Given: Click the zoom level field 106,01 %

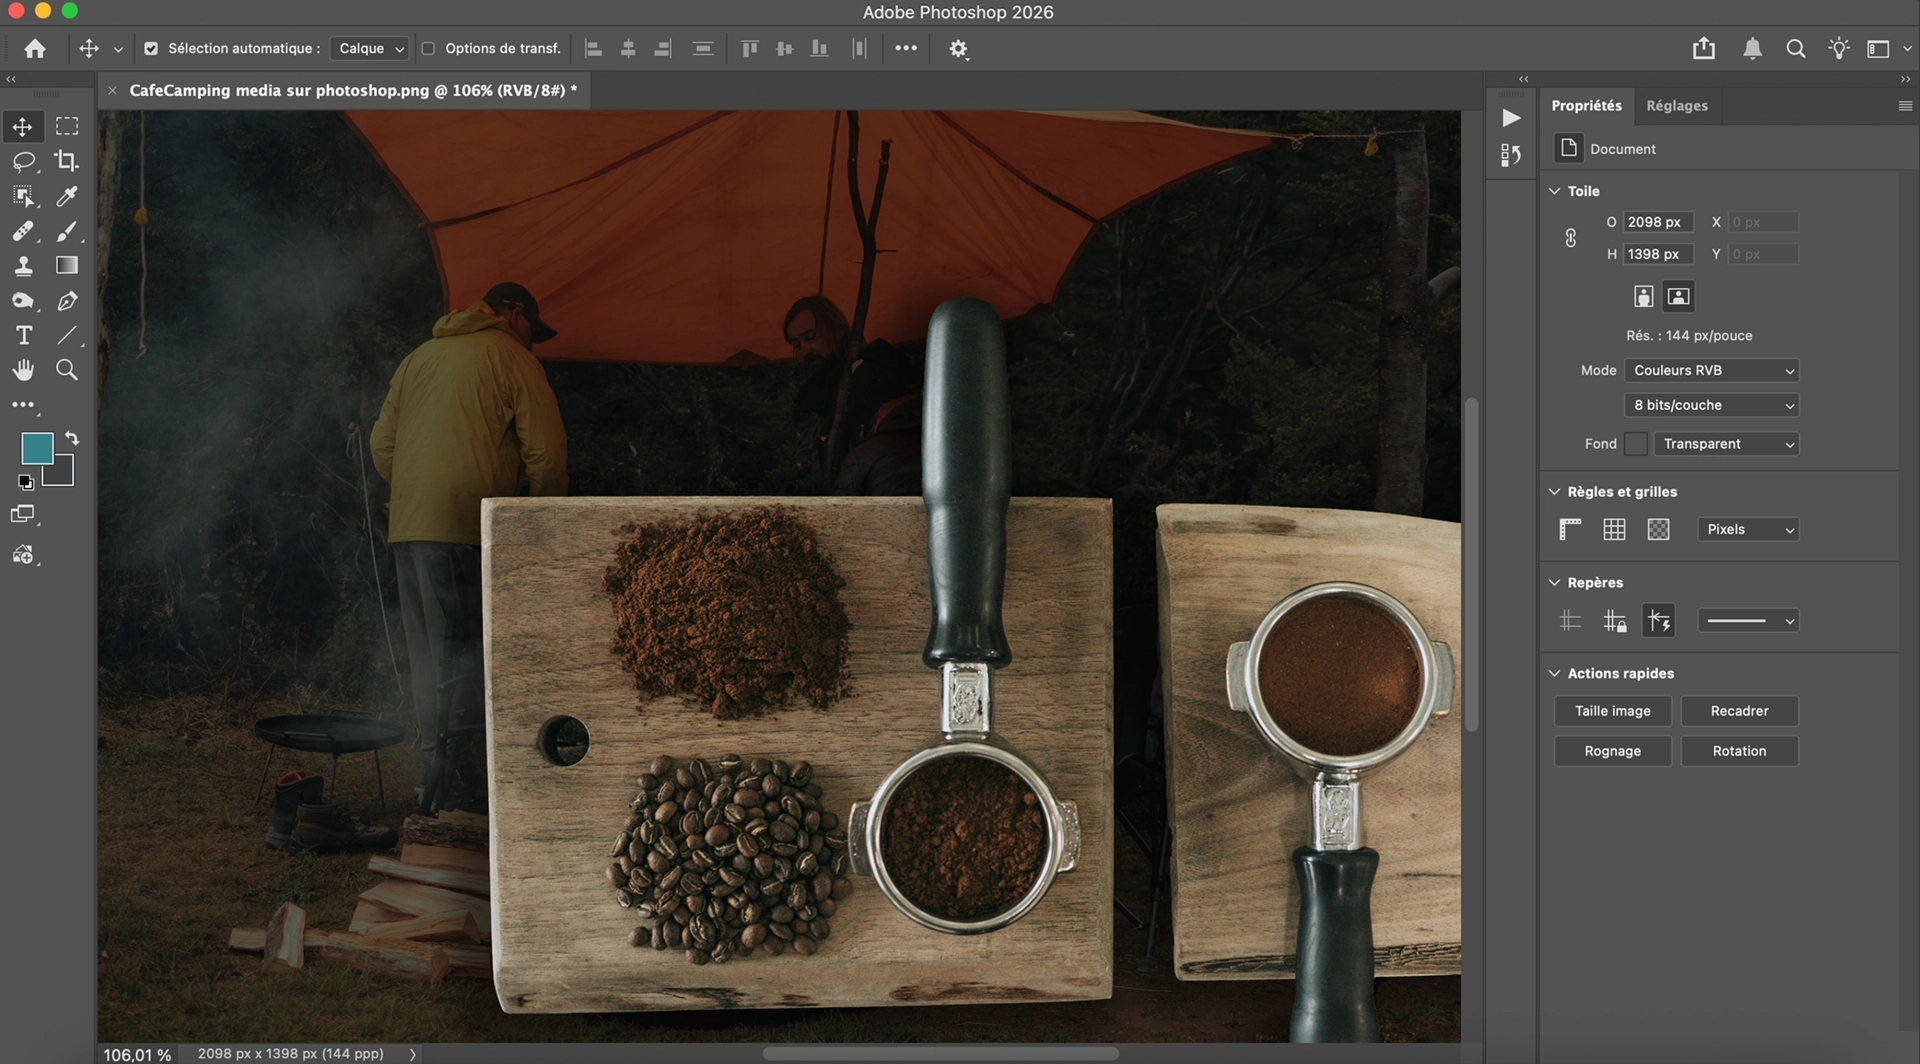Looking at the screenshot, I should tap(137, 1054).
